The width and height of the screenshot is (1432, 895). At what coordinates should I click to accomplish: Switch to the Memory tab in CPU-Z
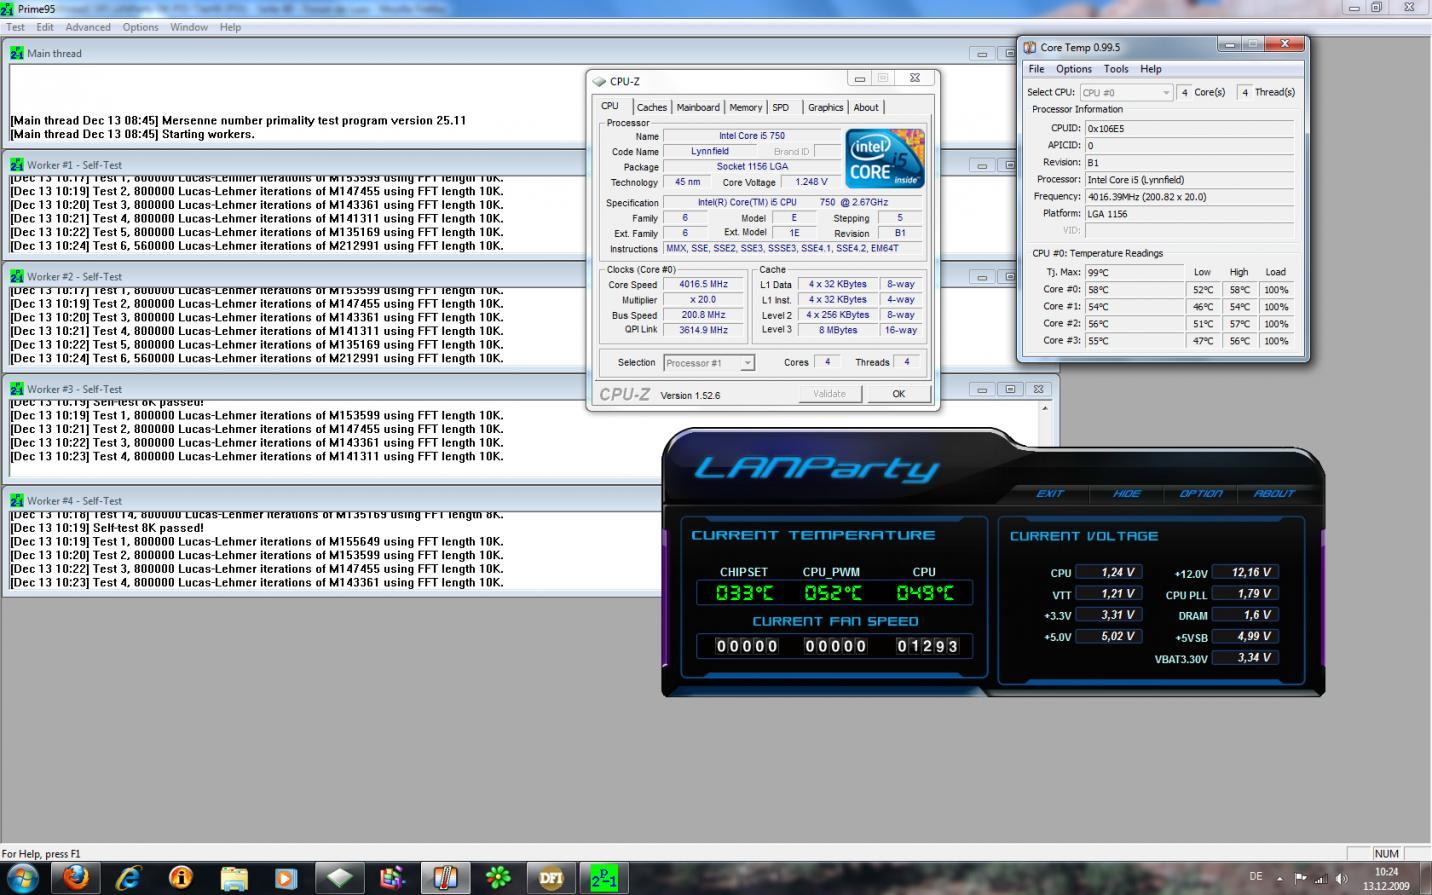pos(745,107)
